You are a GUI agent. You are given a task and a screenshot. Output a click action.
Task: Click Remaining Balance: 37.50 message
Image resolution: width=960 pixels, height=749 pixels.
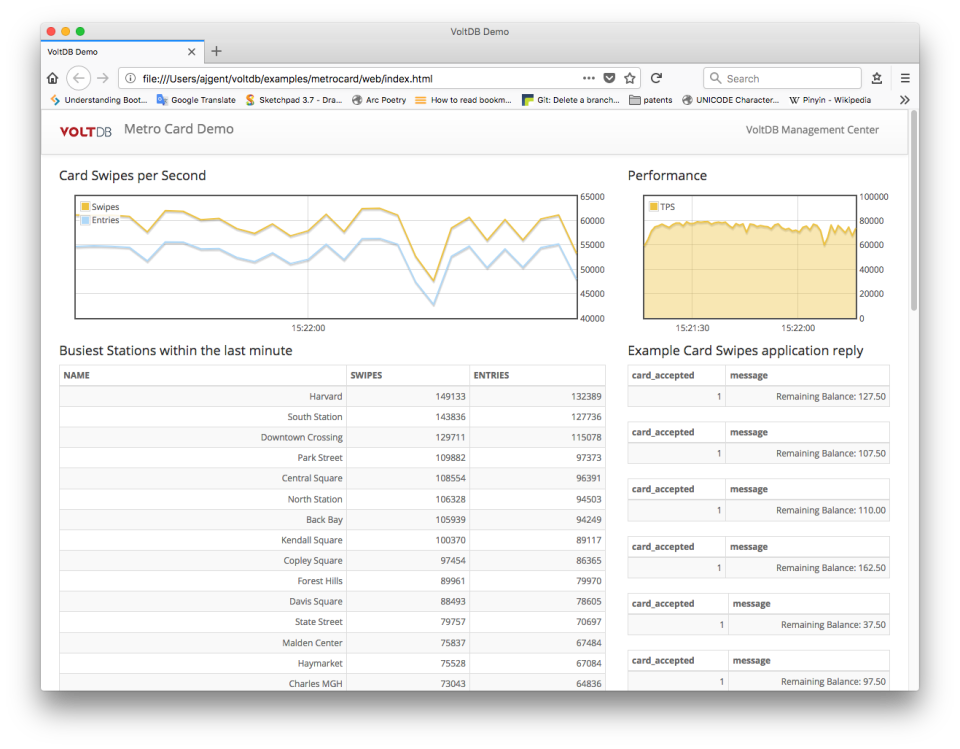point(833,625)
